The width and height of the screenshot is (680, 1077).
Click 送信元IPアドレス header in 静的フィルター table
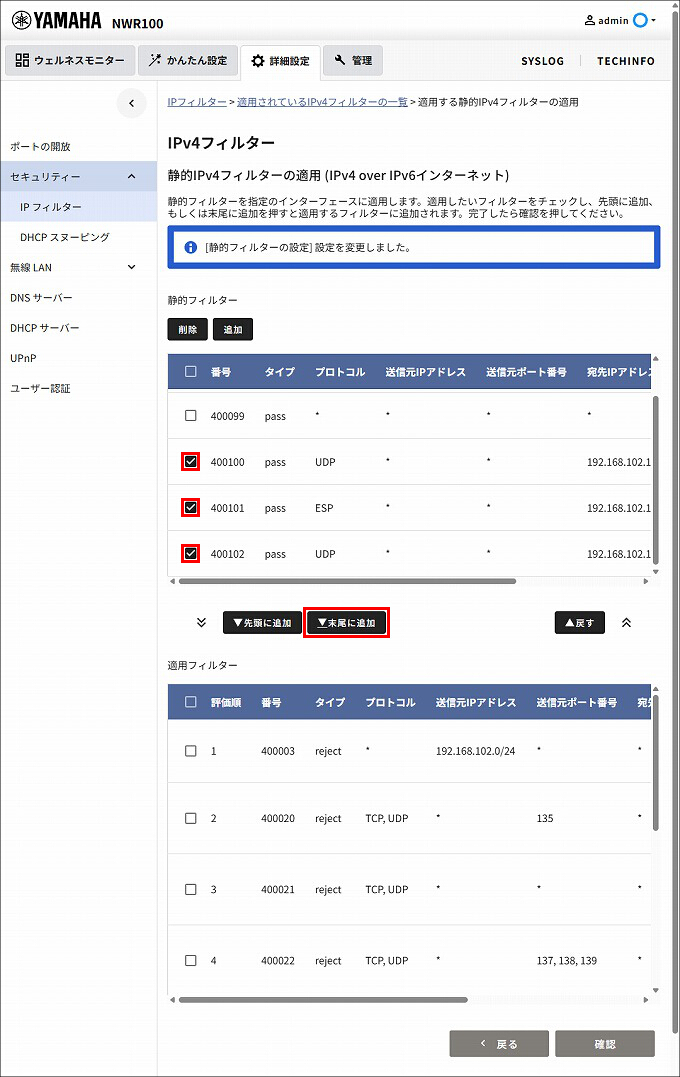[425, 372]
